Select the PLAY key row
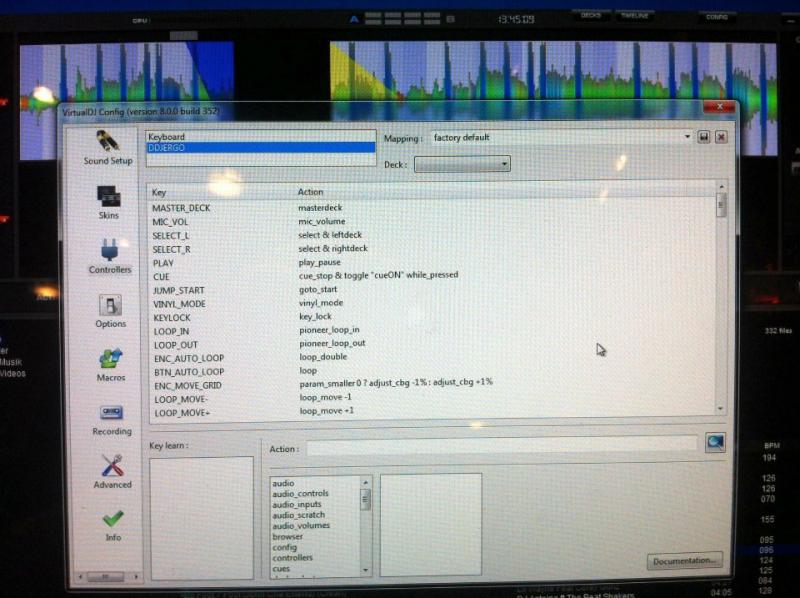Viewport: 800px width, 598px height. coord(433,263)
